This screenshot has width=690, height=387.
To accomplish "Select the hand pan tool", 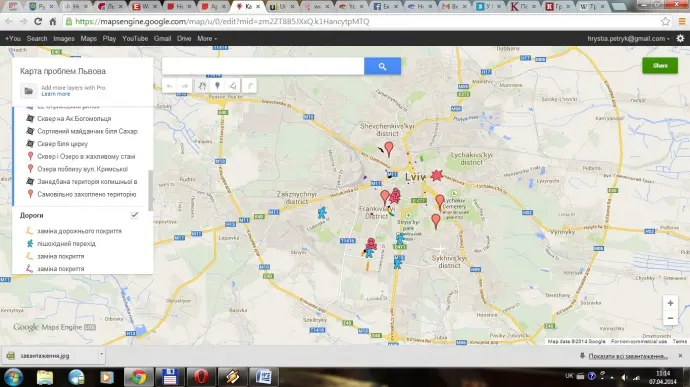I will (202, 86).
